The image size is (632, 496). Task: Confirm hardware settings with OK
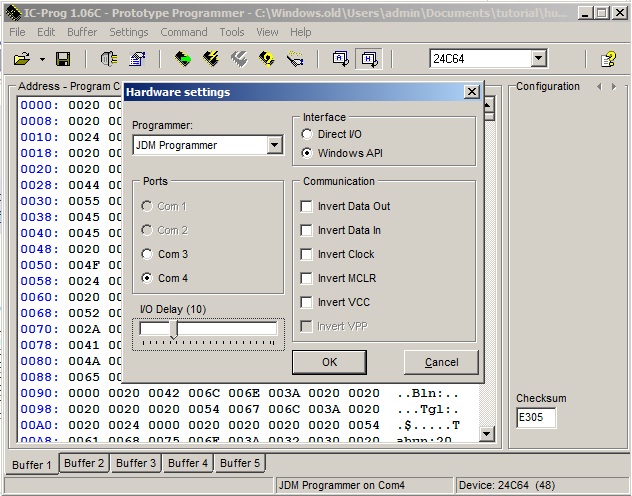(x=329, y=362)
